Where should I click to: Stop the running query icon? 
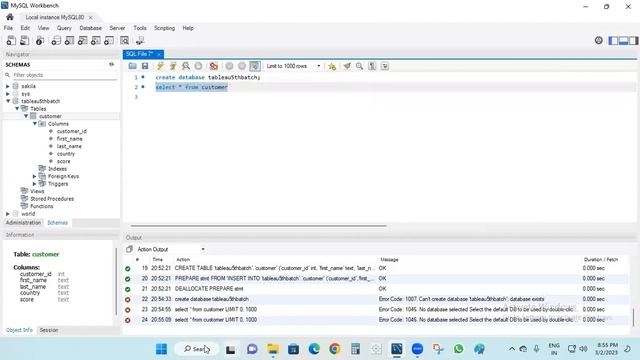pos(198,66)
